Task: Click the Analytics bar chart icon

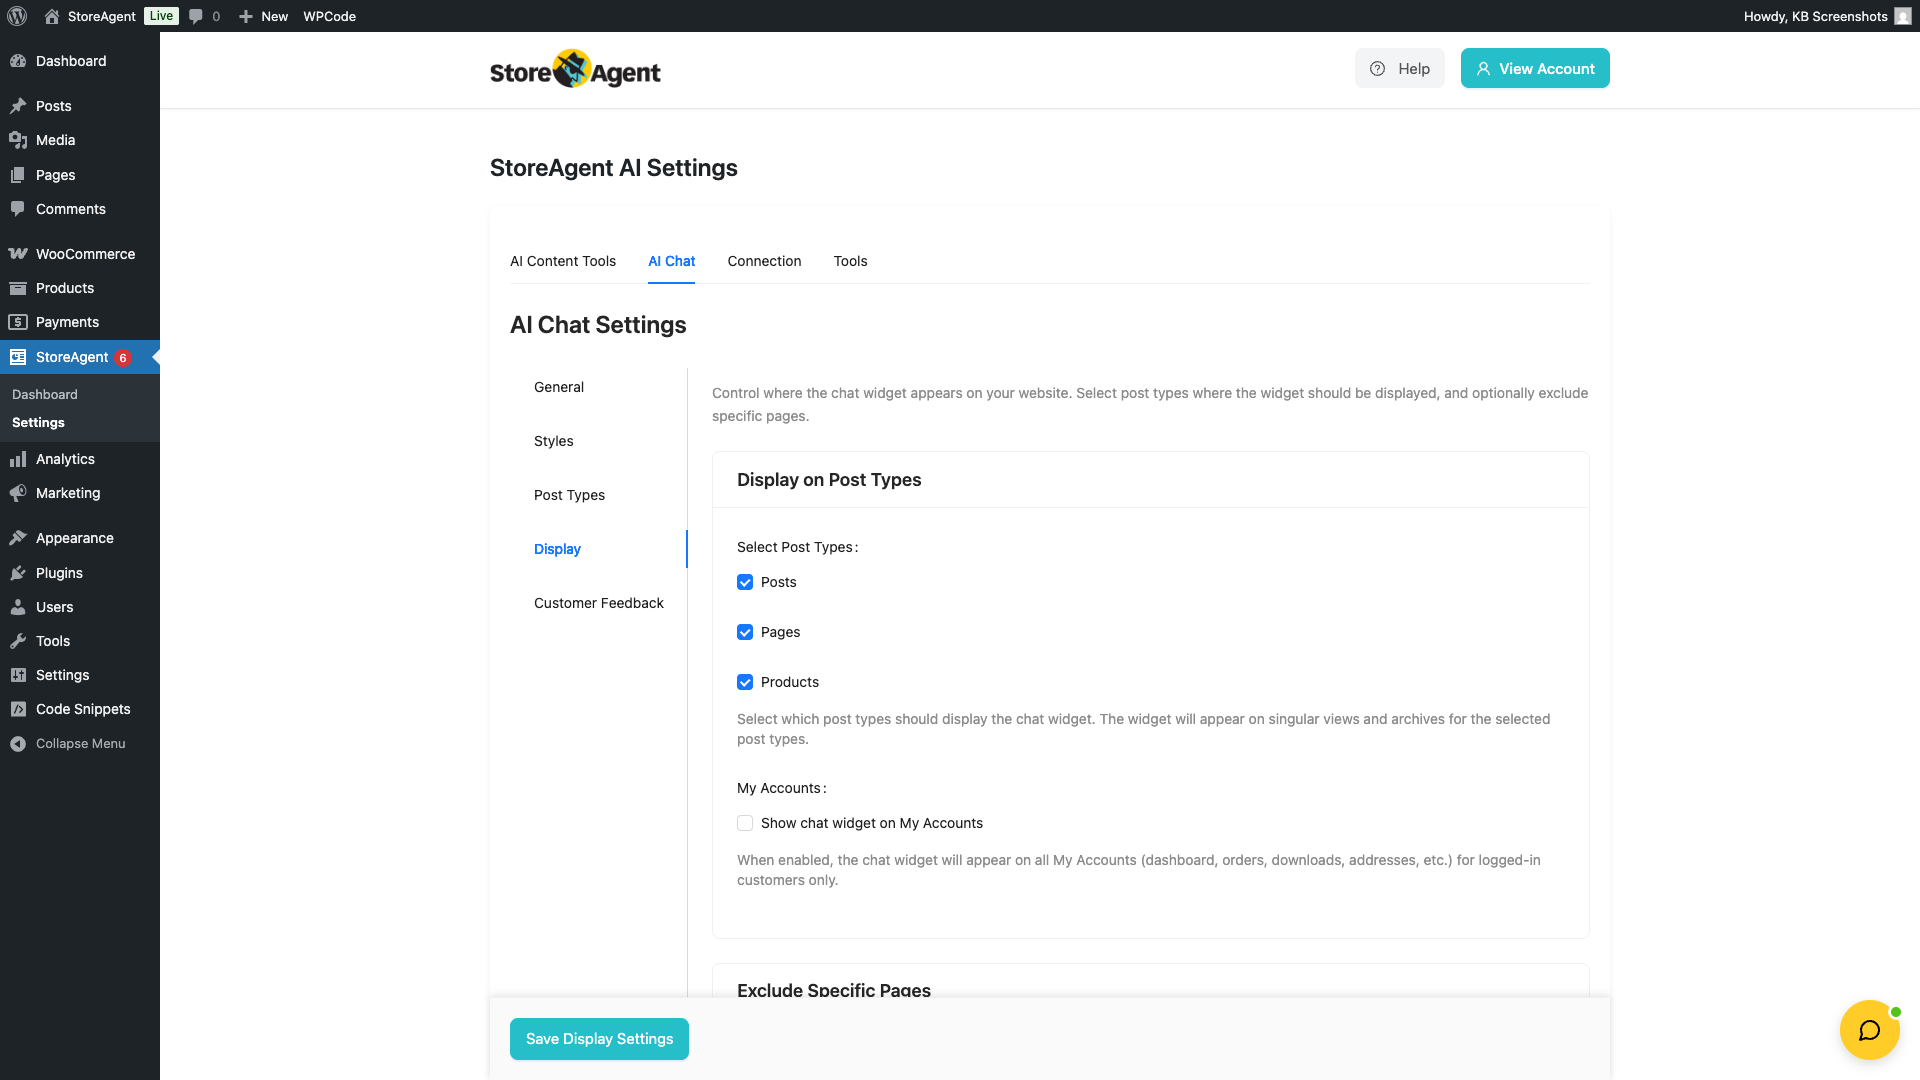Action: (x=18, y=459)
